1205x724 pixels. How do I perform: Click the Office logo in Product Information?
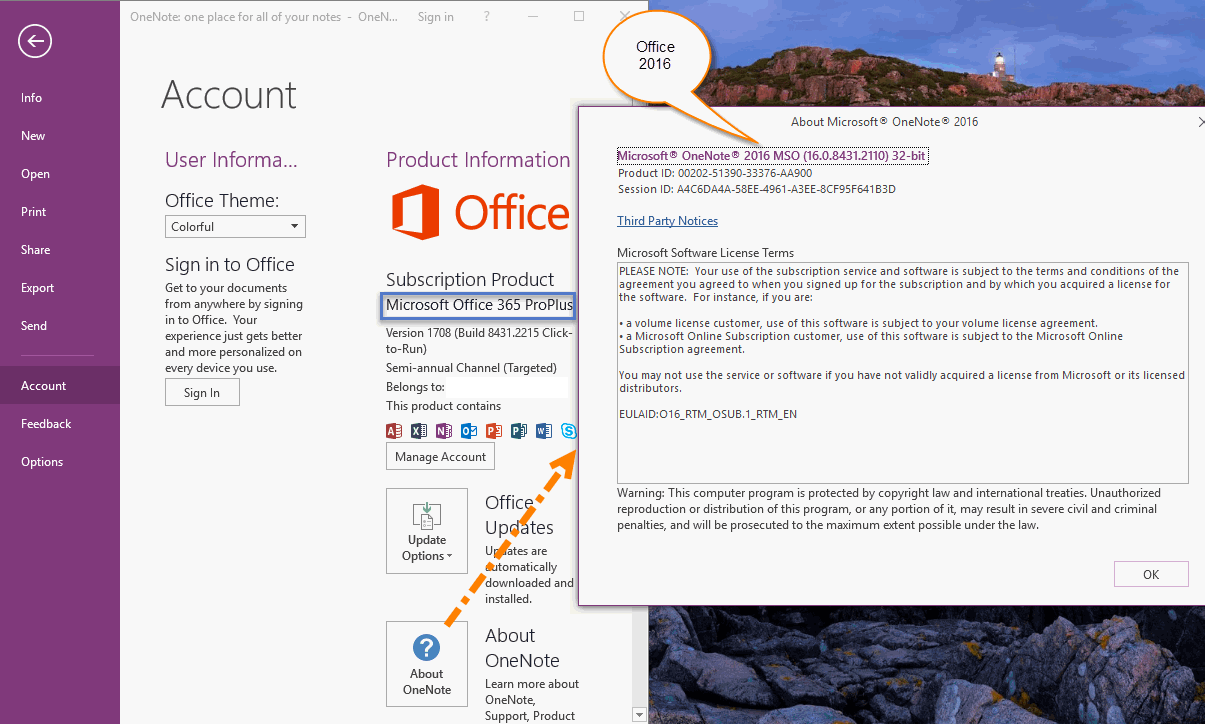pyautogui.click(x=480, y=212)
